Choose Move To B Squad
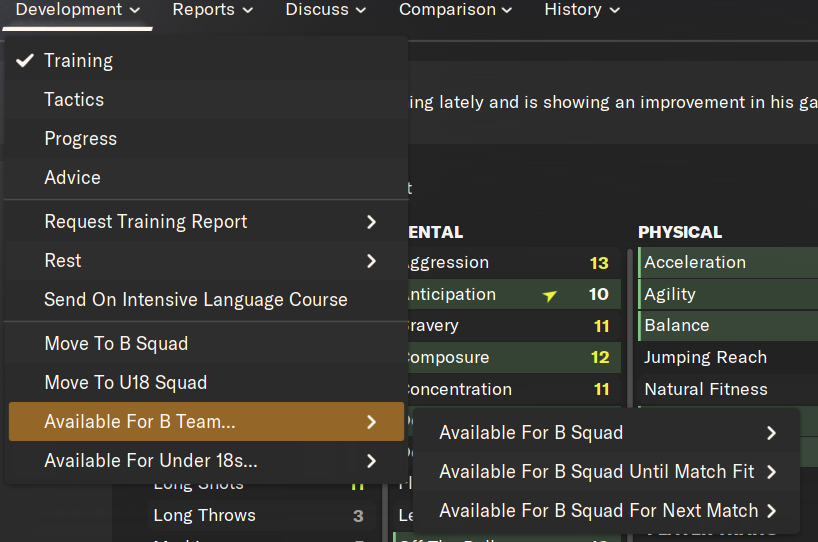Image resolution: width=818 pixels, height=542 pixels. tap(116, 344)
